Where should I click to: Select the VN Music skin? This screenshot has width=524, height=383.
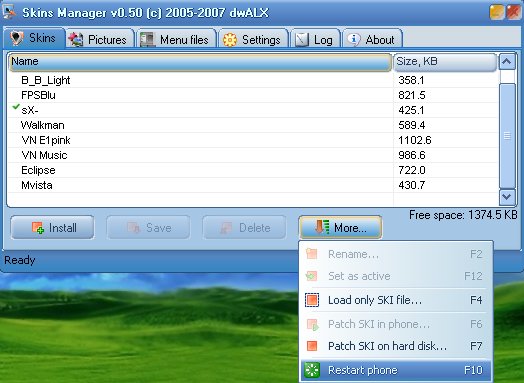coord(44,155)
